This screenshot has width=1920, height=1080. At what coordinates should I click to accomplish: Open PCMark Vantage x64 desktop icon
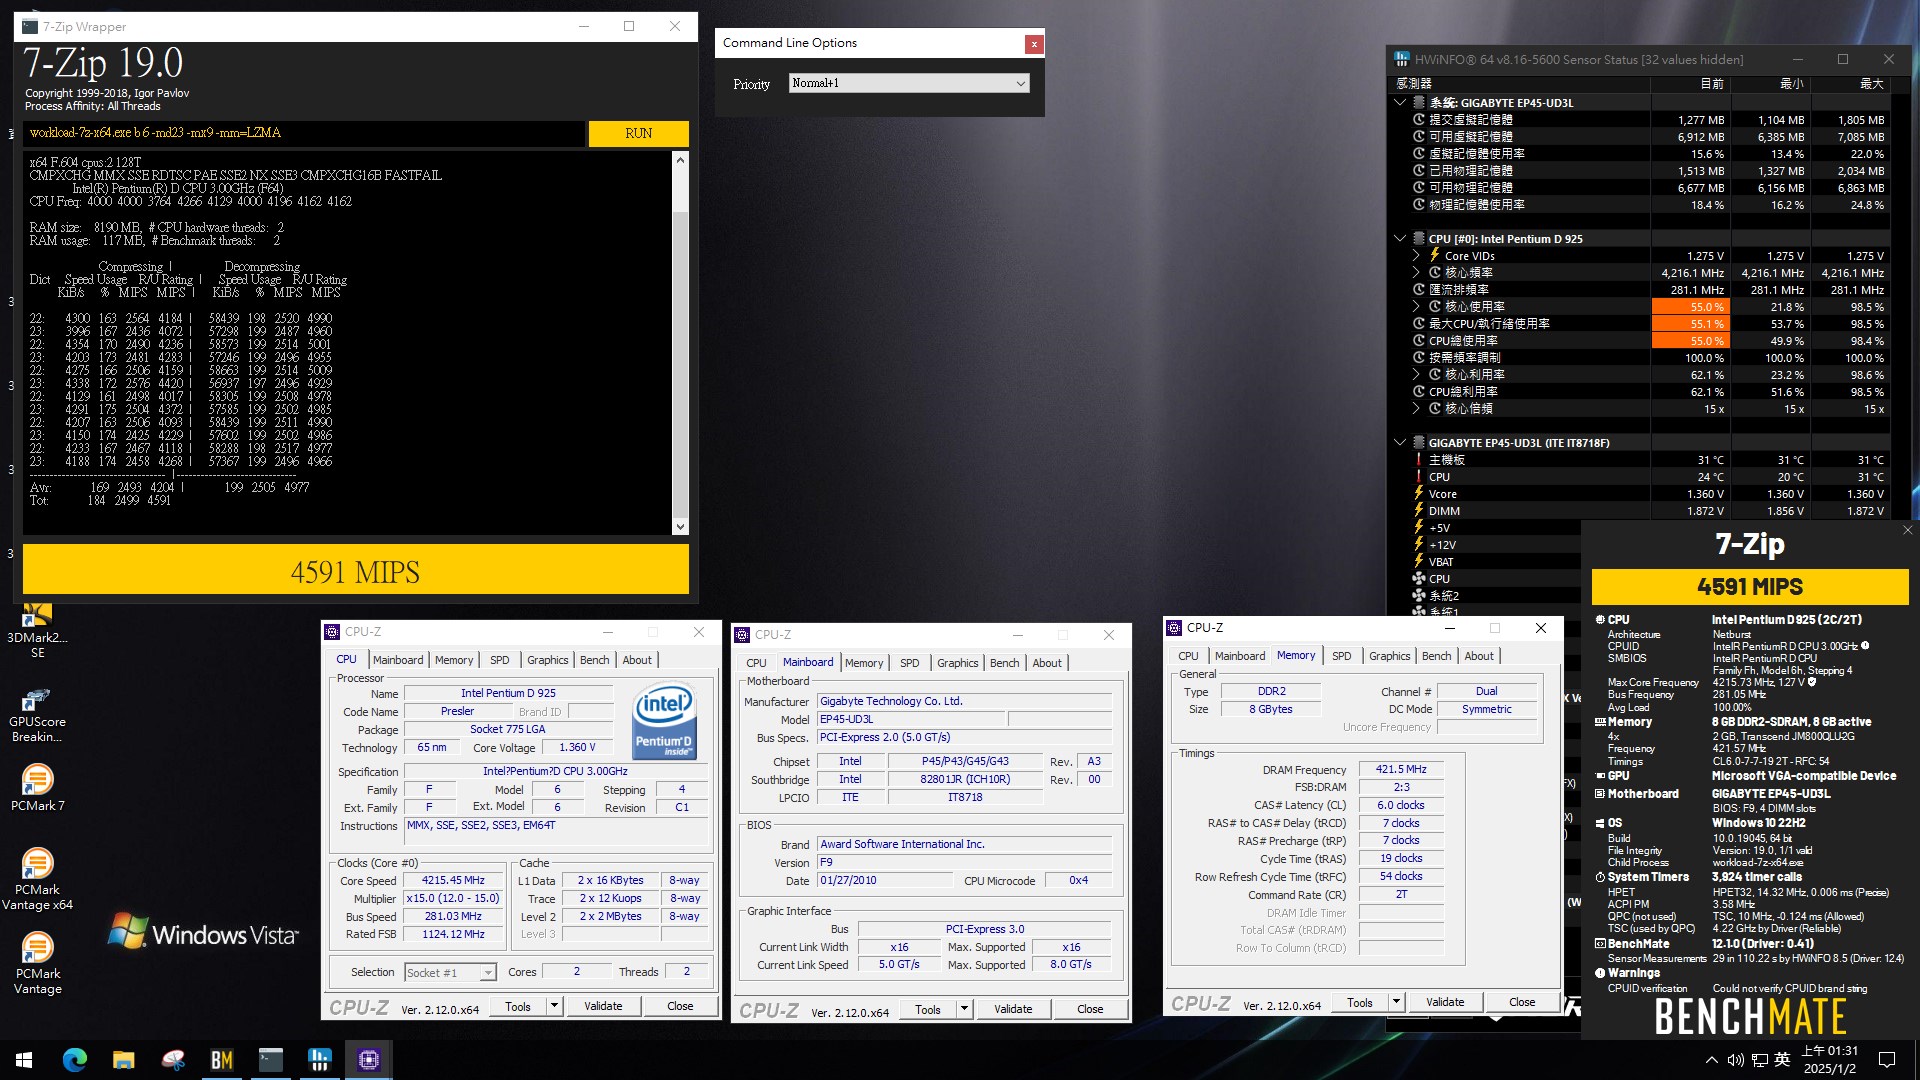[x=37, y=880]
